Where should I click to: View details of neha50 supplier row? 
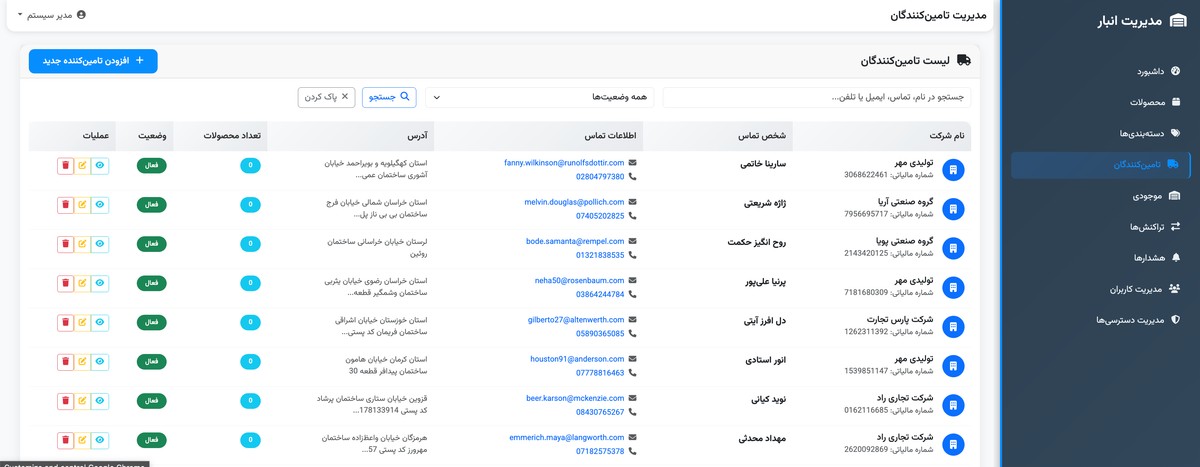pyautogui.click(x=99, y=283)
